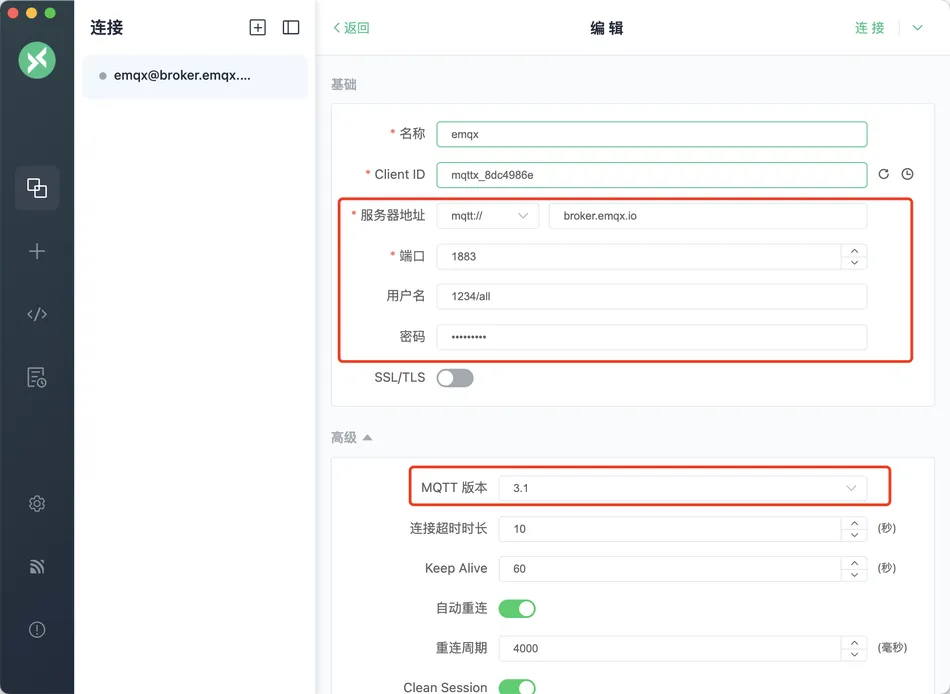Open the Log viewer sidebar icon
The width and height of the screenshot is (950, 694).
[36, 377]
